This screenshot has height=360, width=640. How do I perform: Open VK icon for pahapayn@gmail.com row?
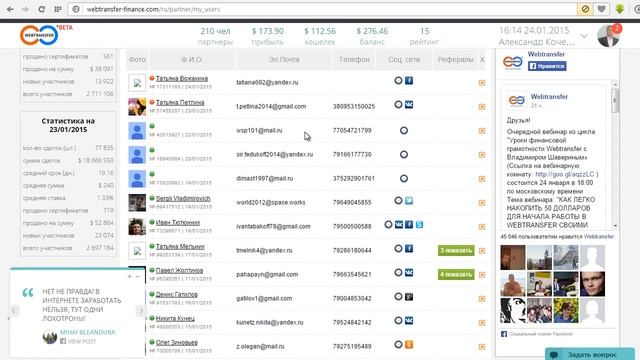tap(409, 272)
